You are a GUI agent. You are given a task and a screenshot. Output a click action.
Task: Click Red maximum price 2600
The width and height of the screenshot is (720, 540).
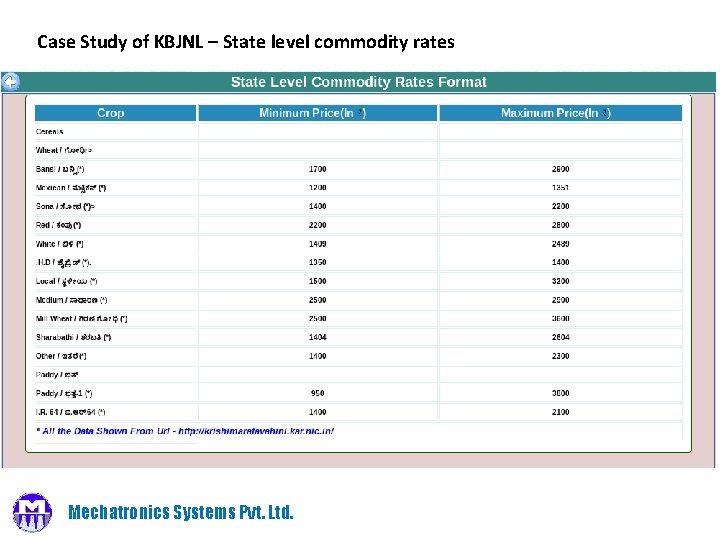(x=561, y=225)
